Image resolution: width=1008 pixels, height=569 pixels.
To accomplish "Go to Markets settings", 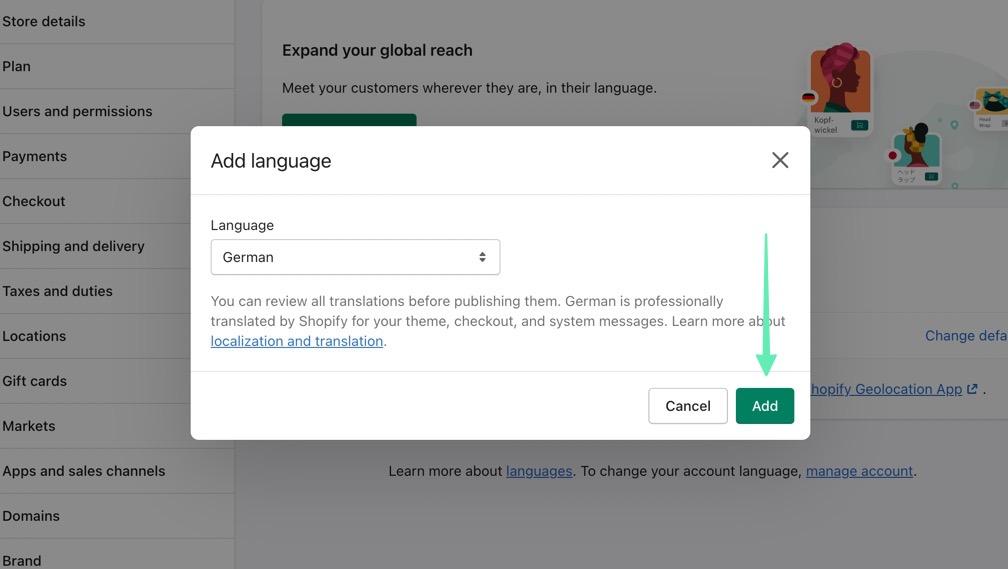I will point(29,426).
